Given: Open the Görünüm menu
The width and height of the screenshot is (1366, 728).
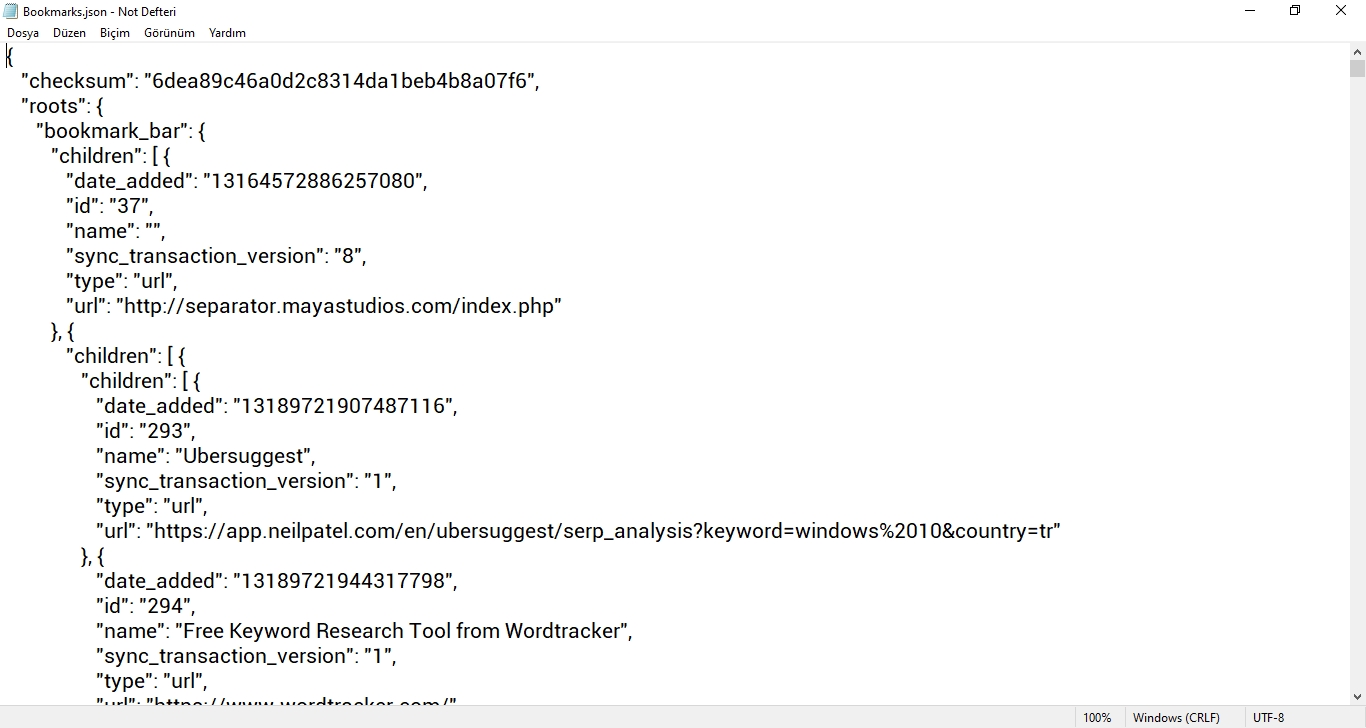Looking at the screenshot, I should click(x=168, y=32).
